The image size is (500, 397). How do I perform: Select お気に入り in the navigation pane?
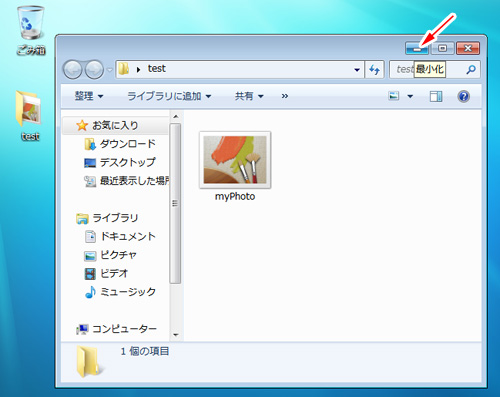(x=116, y=125)
